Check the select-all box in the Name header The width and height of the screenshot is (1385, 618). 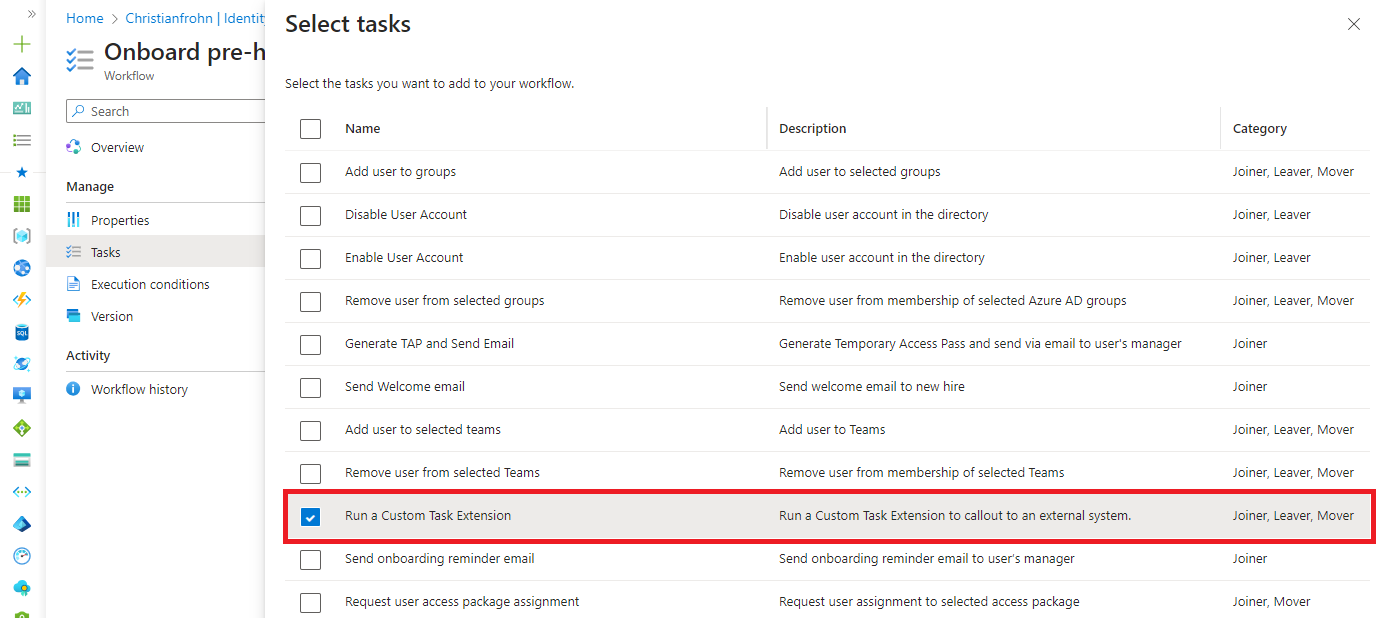click(310, 128)
